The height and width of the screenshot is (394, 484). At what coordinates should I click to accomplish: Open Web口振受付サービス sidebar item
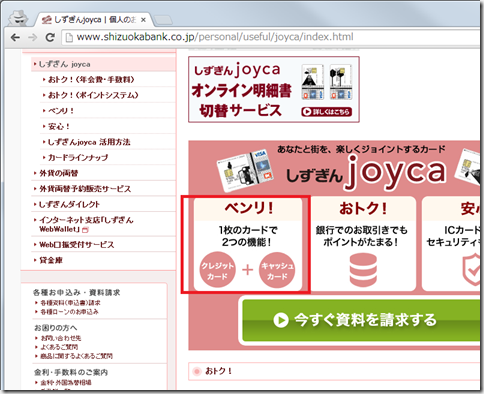tap(77, 245)
